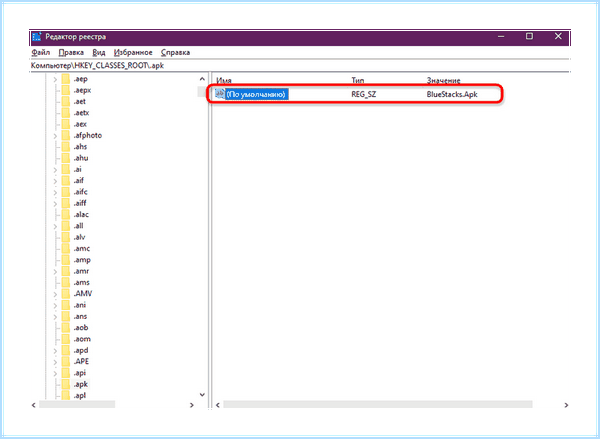Click the tree pane scroll right arrow

pyautogui.click(x=192, y=405)
